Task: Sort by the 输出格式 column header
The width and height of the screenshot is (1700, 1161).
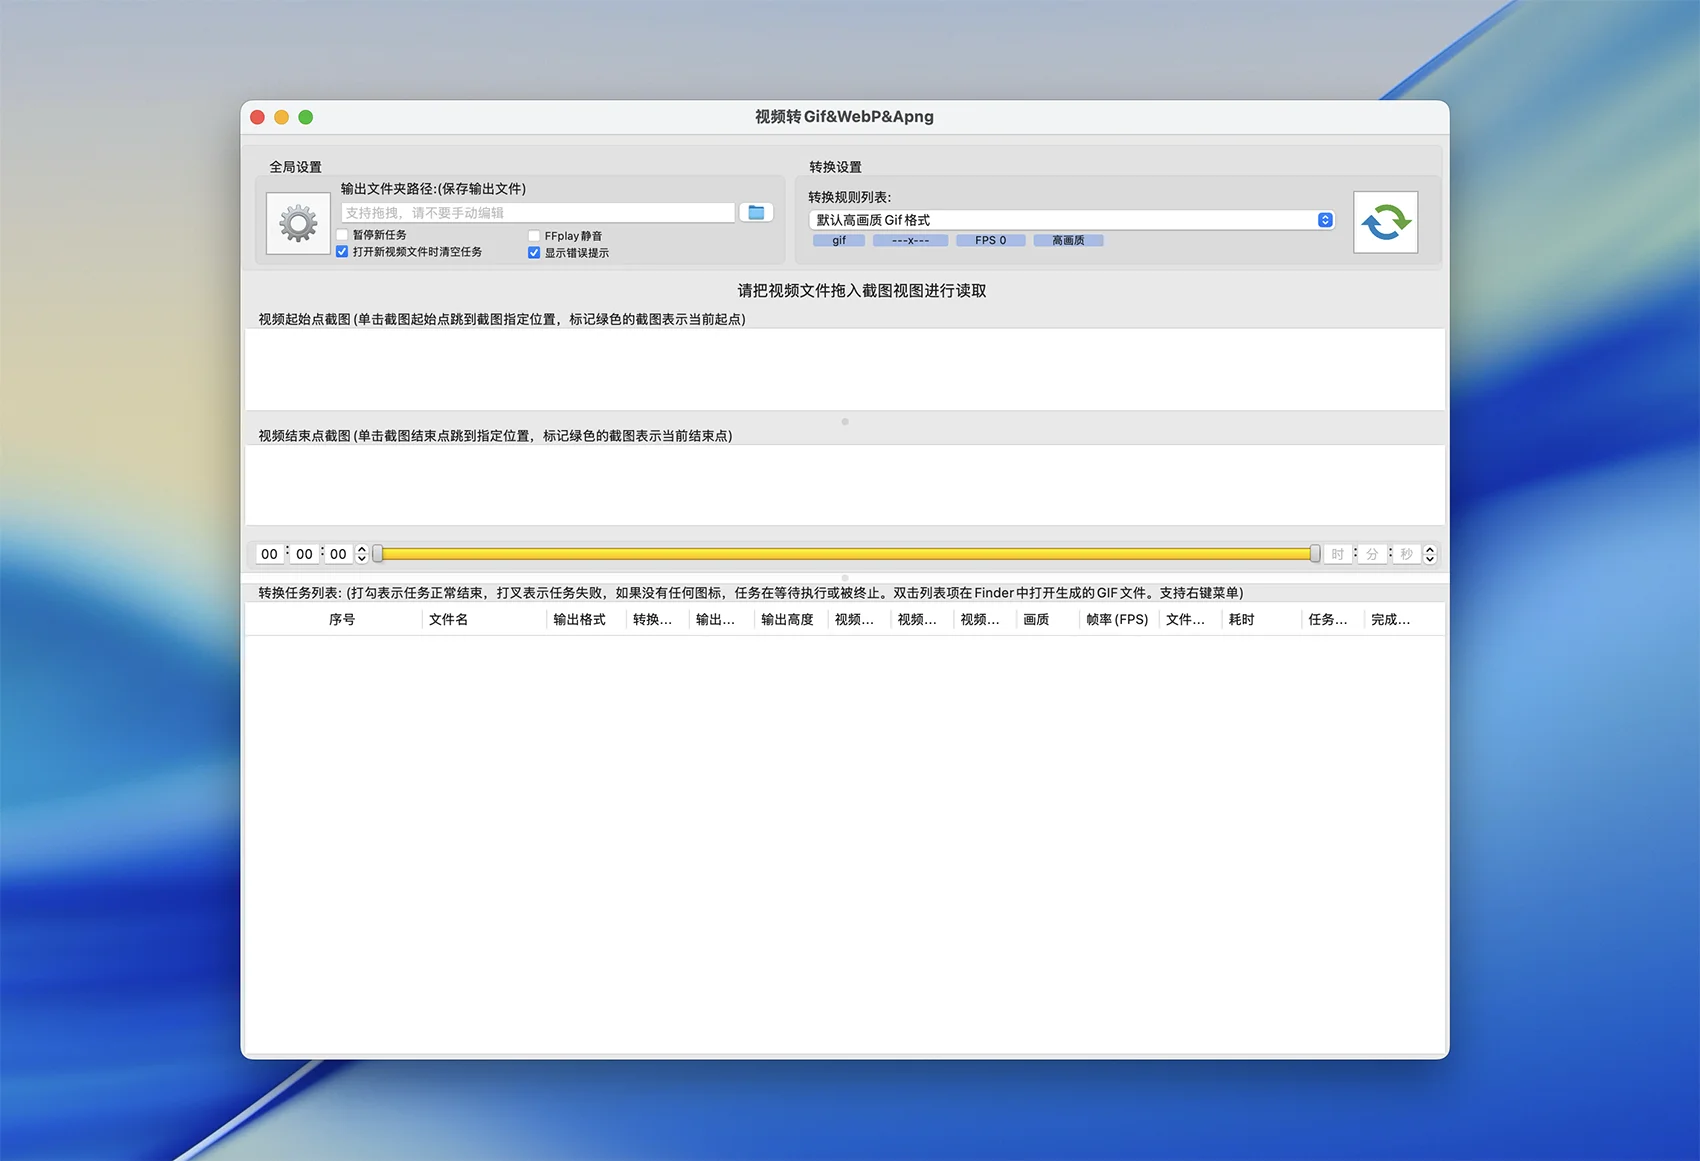Action: tap(579, 620)
